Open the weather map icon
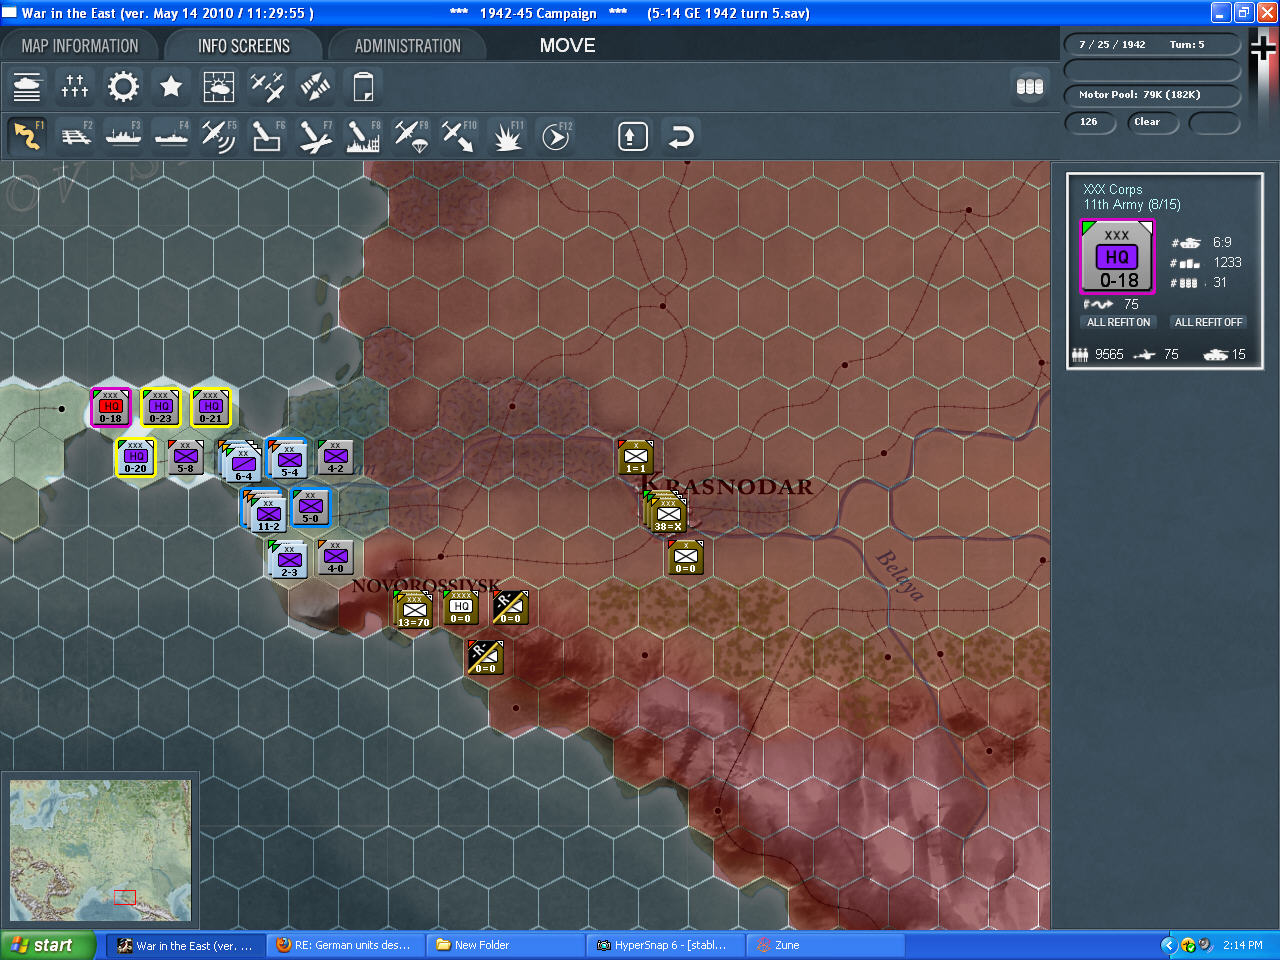The image size is (1280, 960). coord(219,87)
